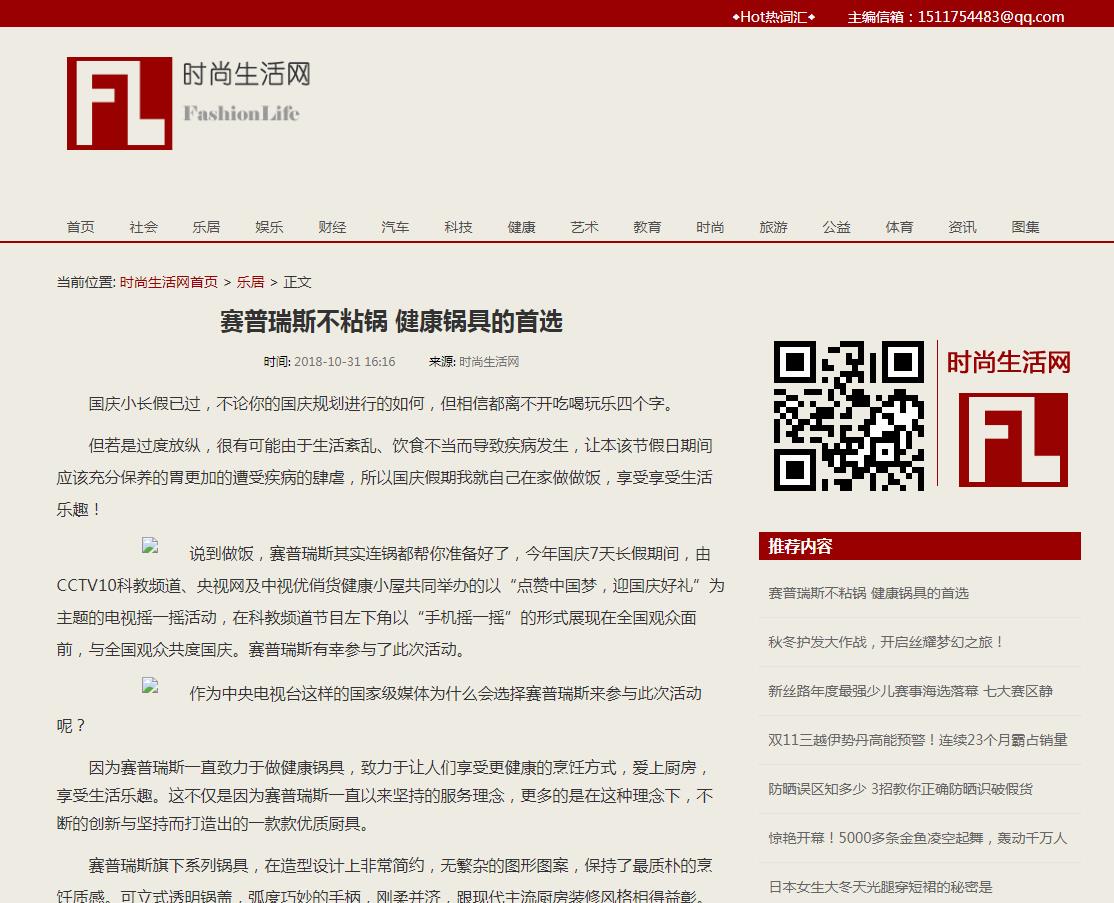Click editor email 1511754483@qq.com
Image resolution: width=1114 pixels, height=903 pixels.
[x=991, y=17]
